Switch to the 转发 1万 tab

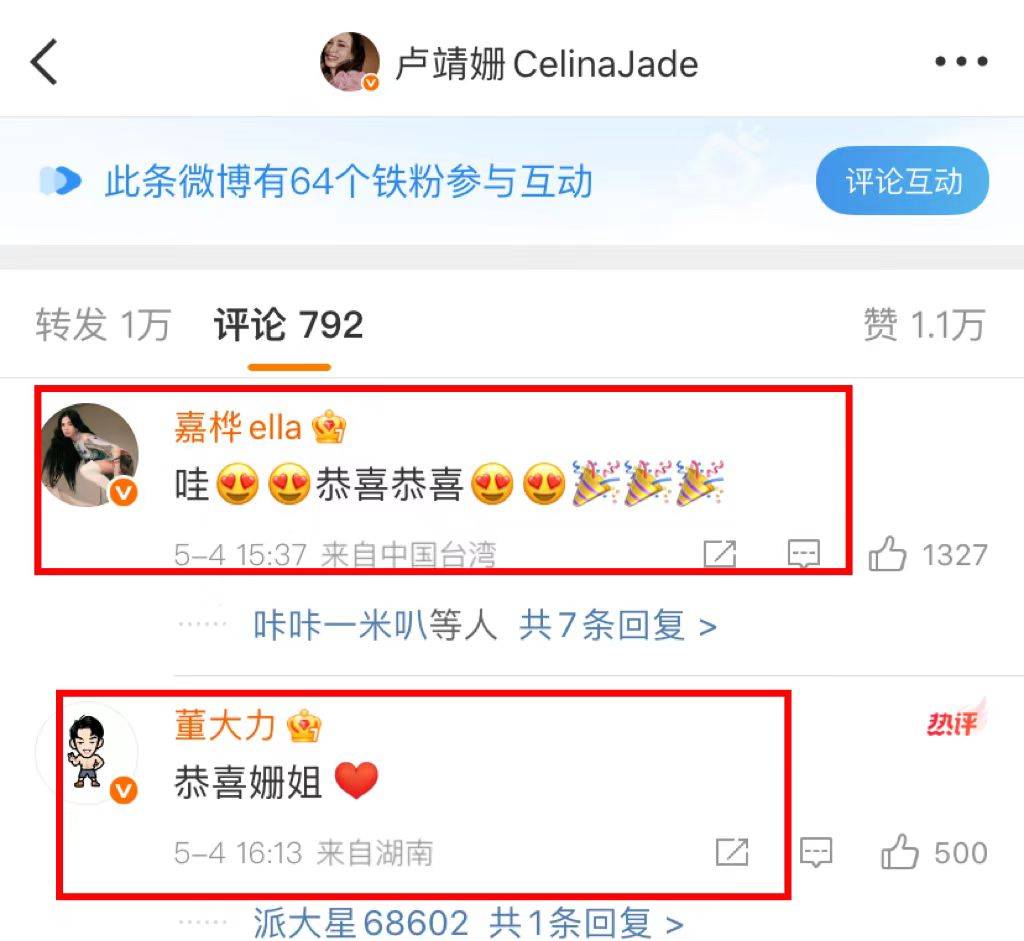pyautogui.click(x=103, y=325)
